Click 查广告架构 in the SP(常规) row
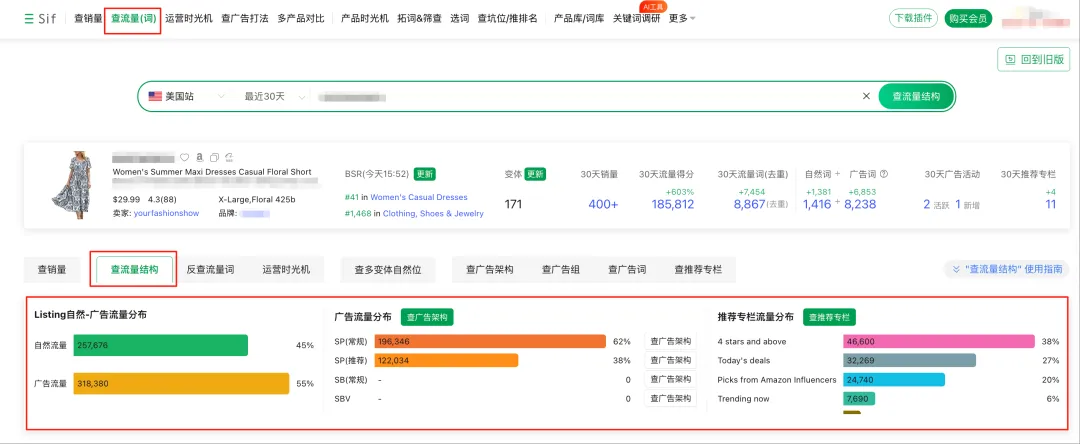This screenshot has height=444, width=1080. click(670, 341)
